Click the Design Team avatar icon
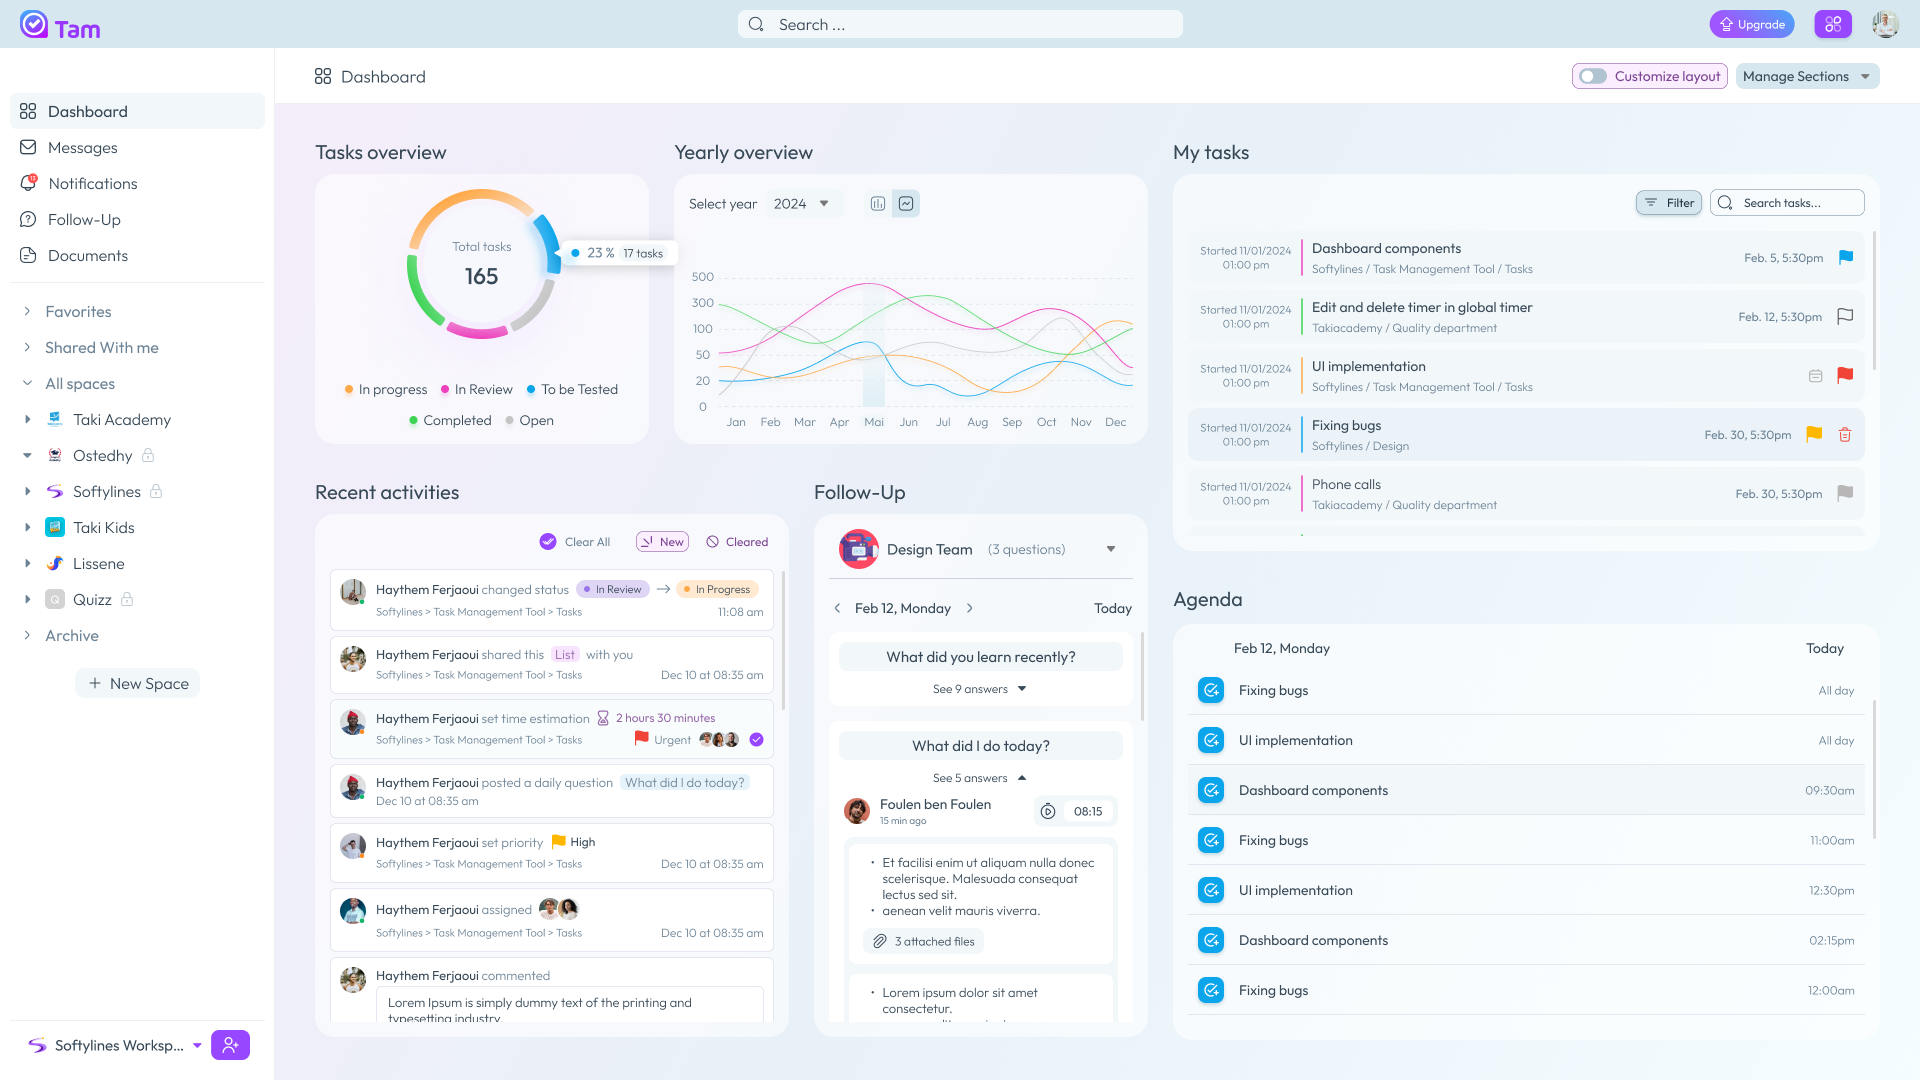 858,549
